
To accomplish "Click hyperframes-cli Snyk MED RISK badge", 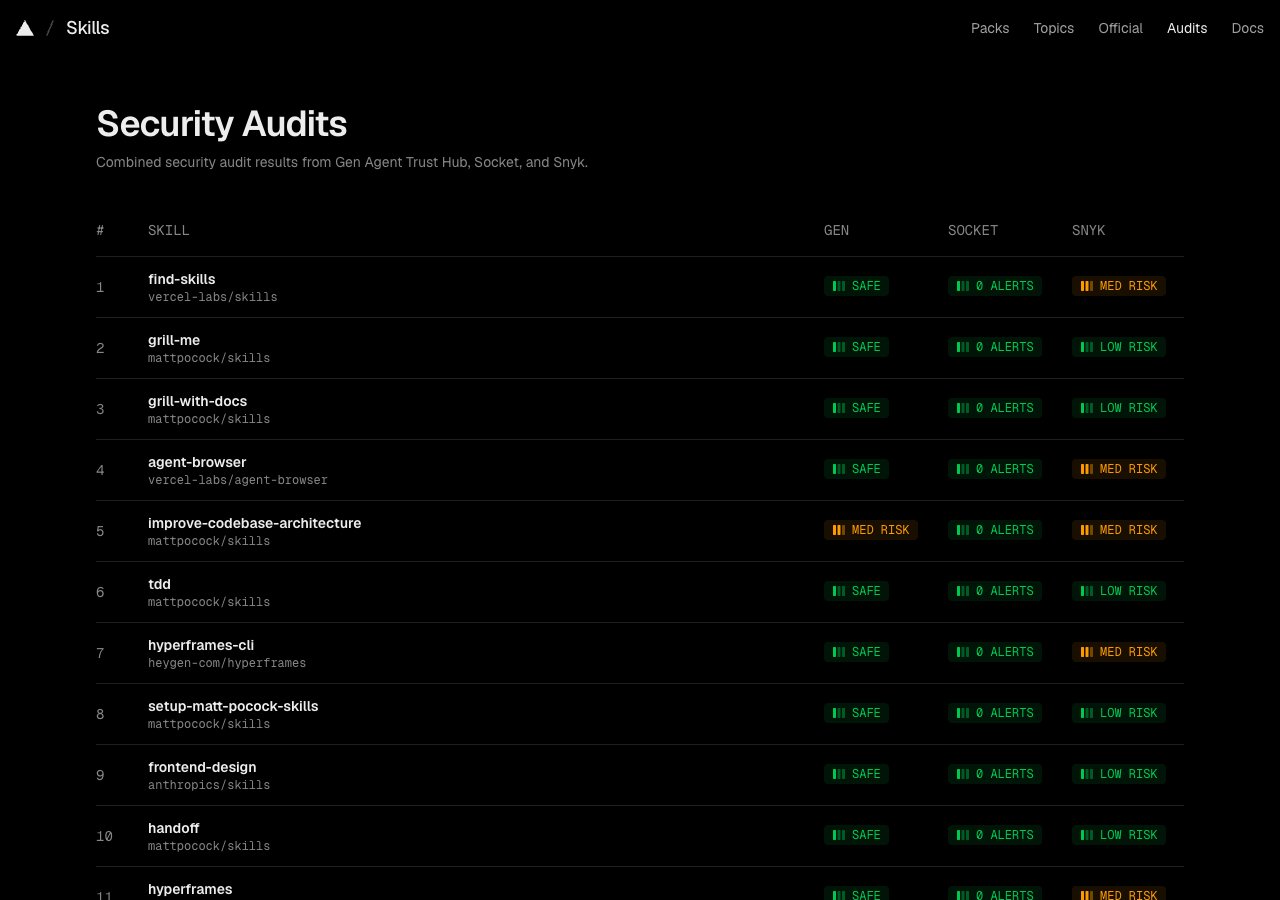I will (x=1119, y=652).
